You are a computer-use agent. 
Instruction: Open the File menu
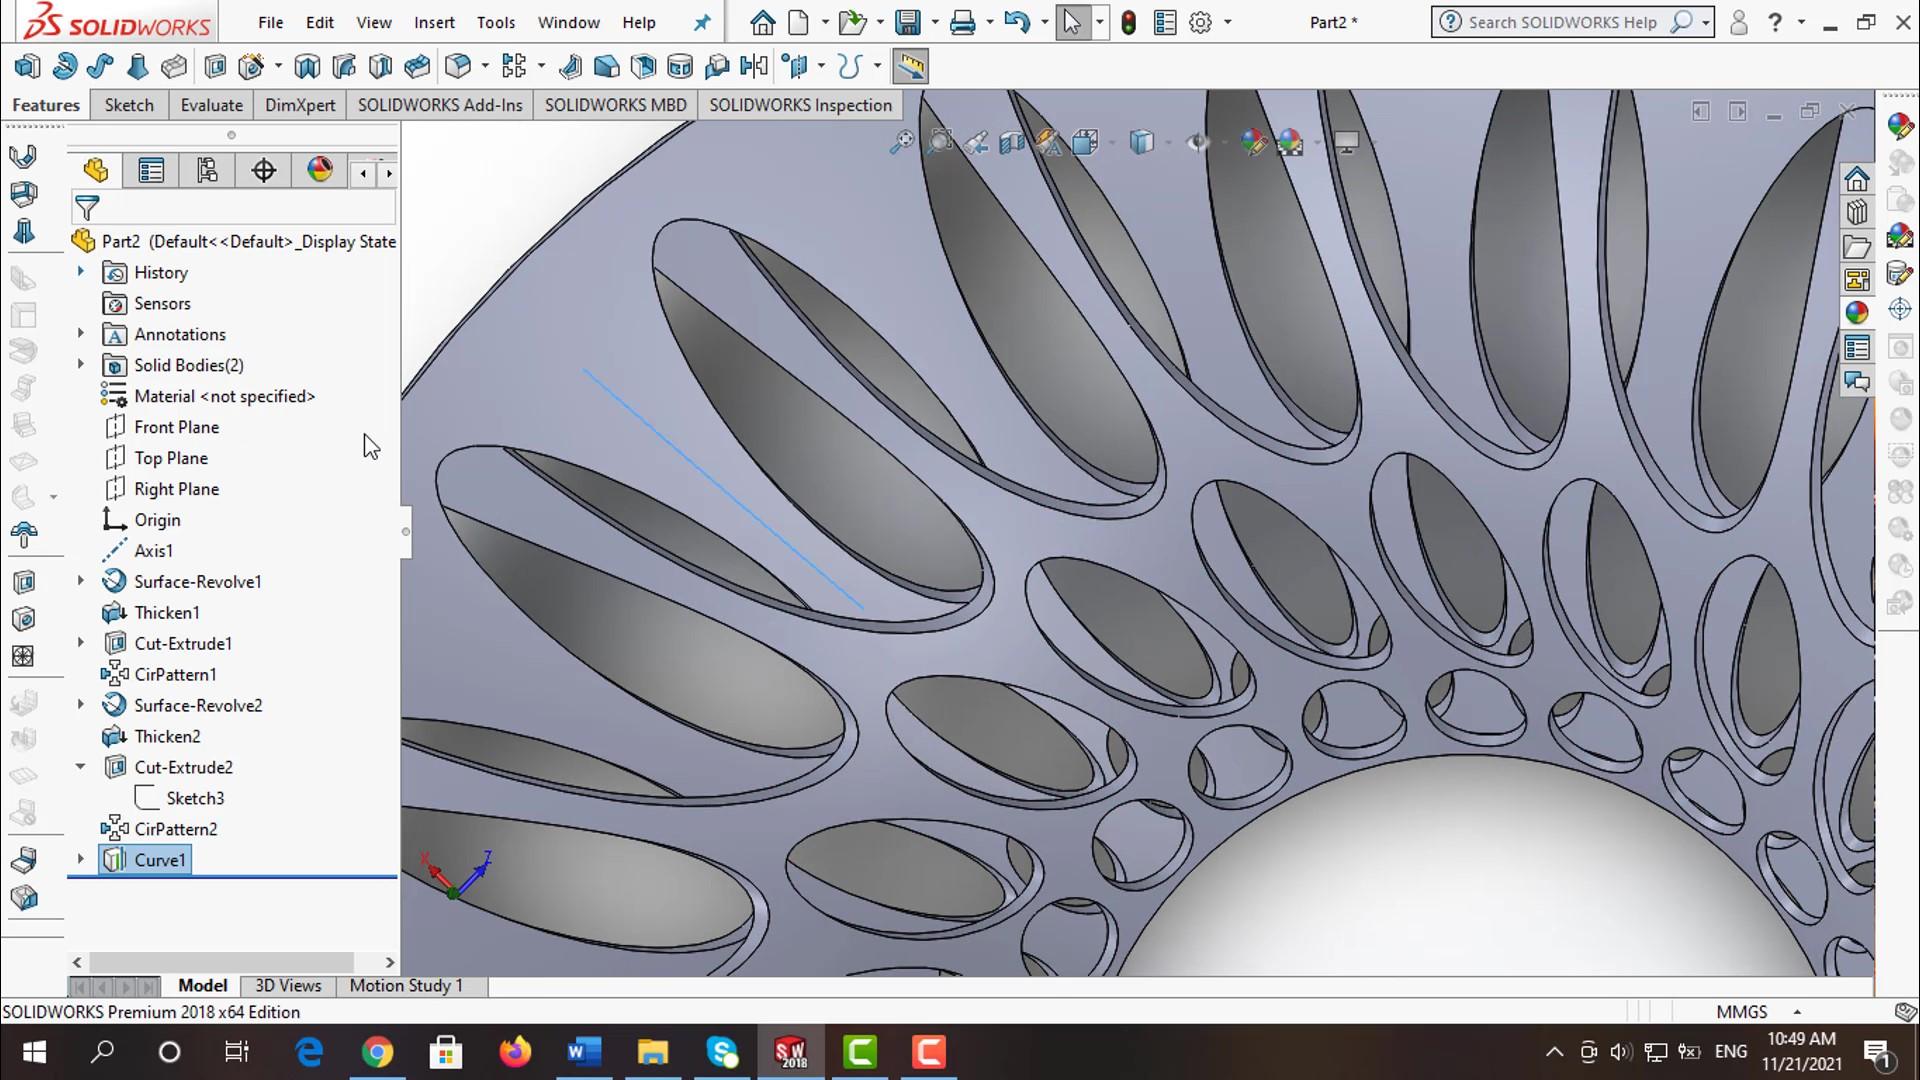270,22
